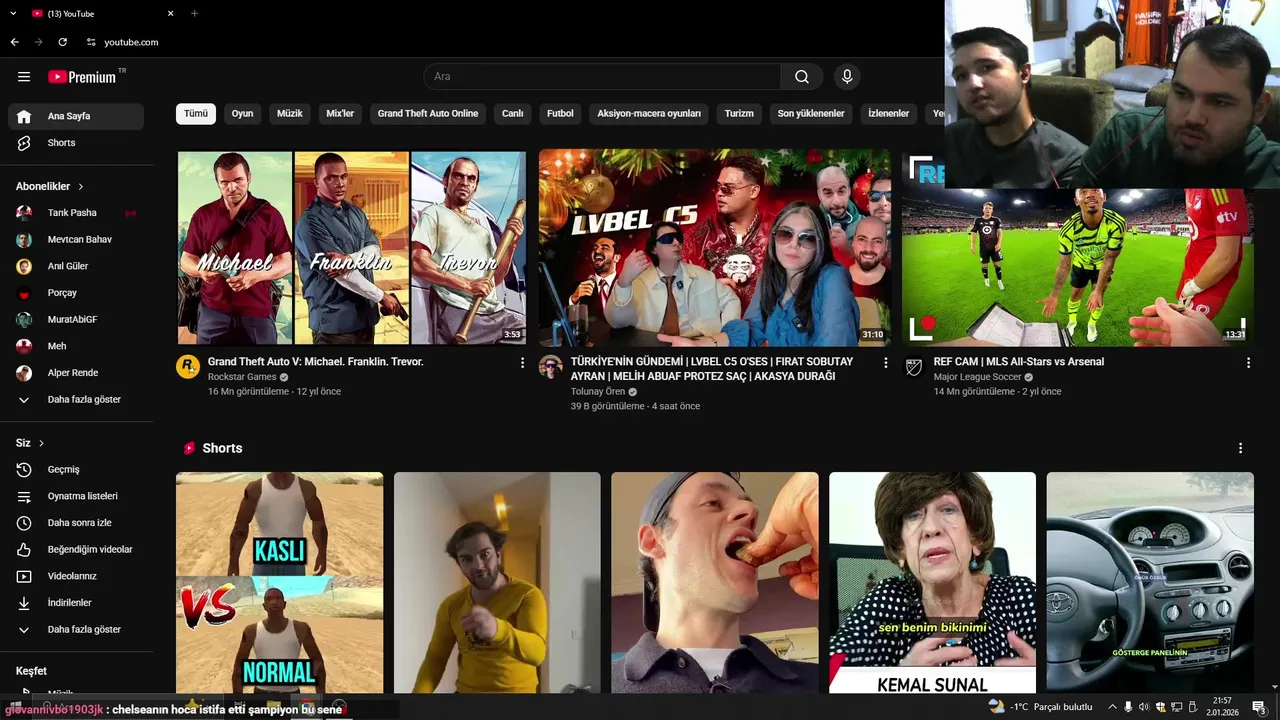Open MuratAbiGF subscription channel

(x=76, y=320)
